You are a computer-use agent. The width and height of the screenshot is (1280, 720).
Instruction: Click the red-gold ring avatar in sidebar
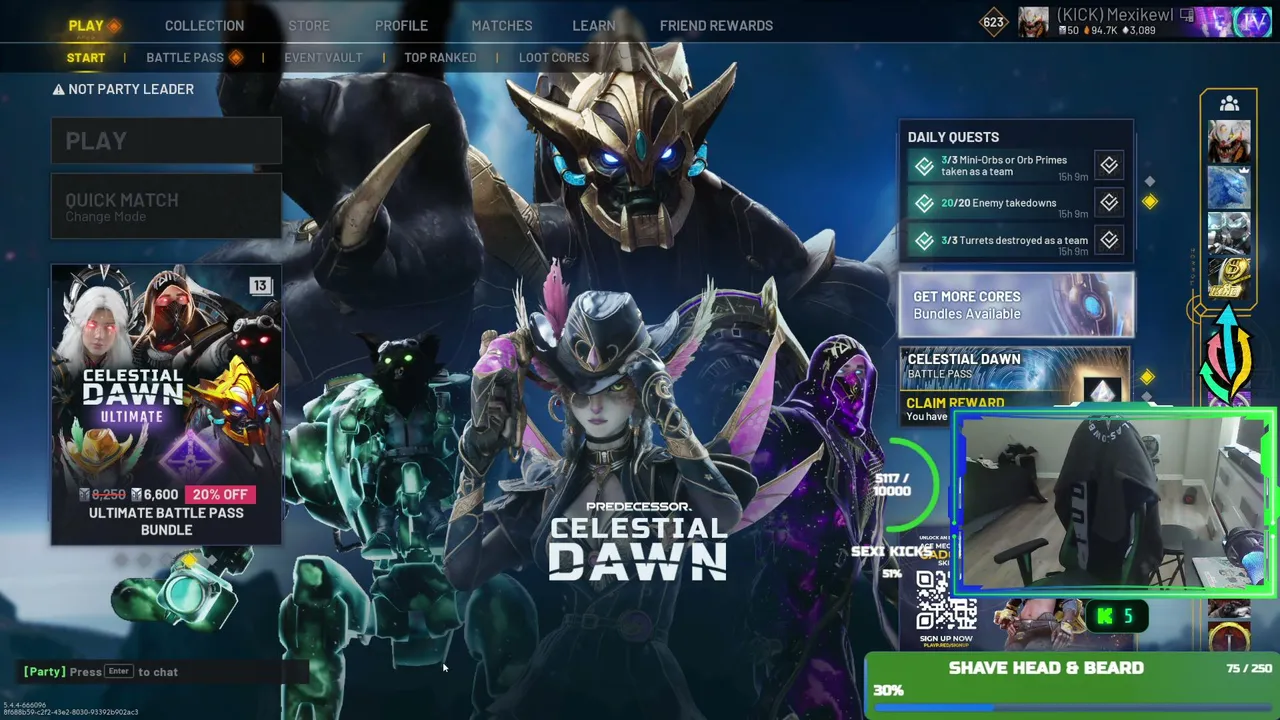[1229, 637]
